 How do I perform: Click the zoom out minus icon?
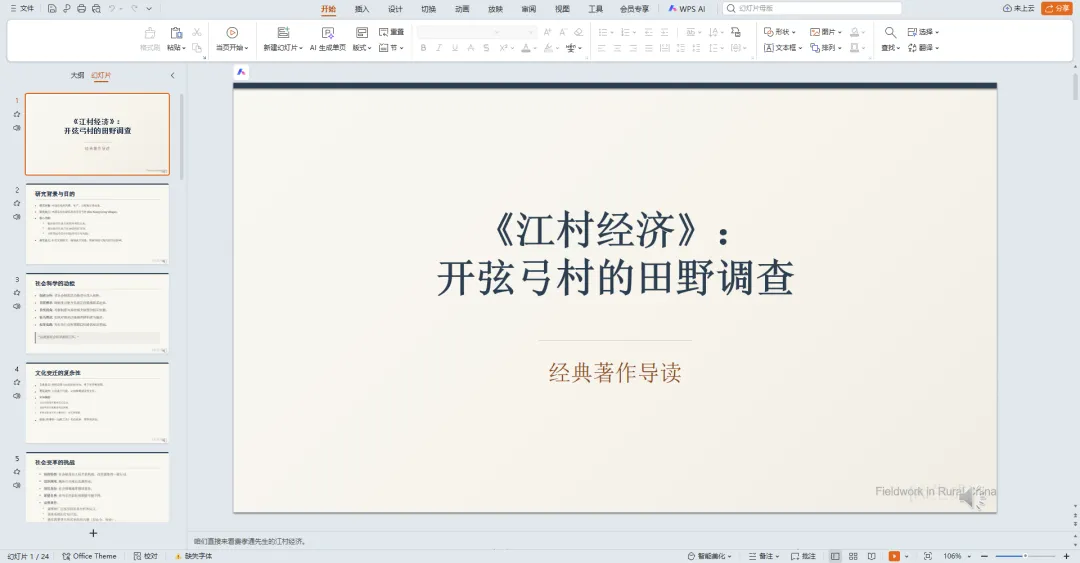[x=984, y=556]
